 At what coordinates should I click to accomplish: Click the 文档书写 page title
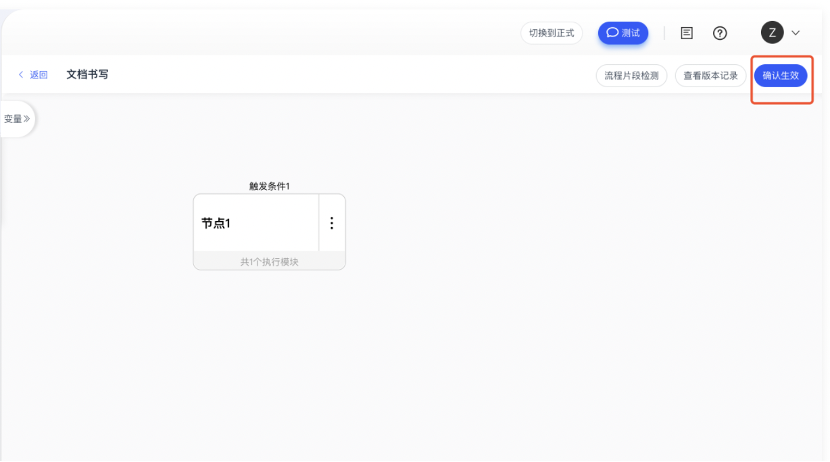pyautogui.click(x=87, y=75)
